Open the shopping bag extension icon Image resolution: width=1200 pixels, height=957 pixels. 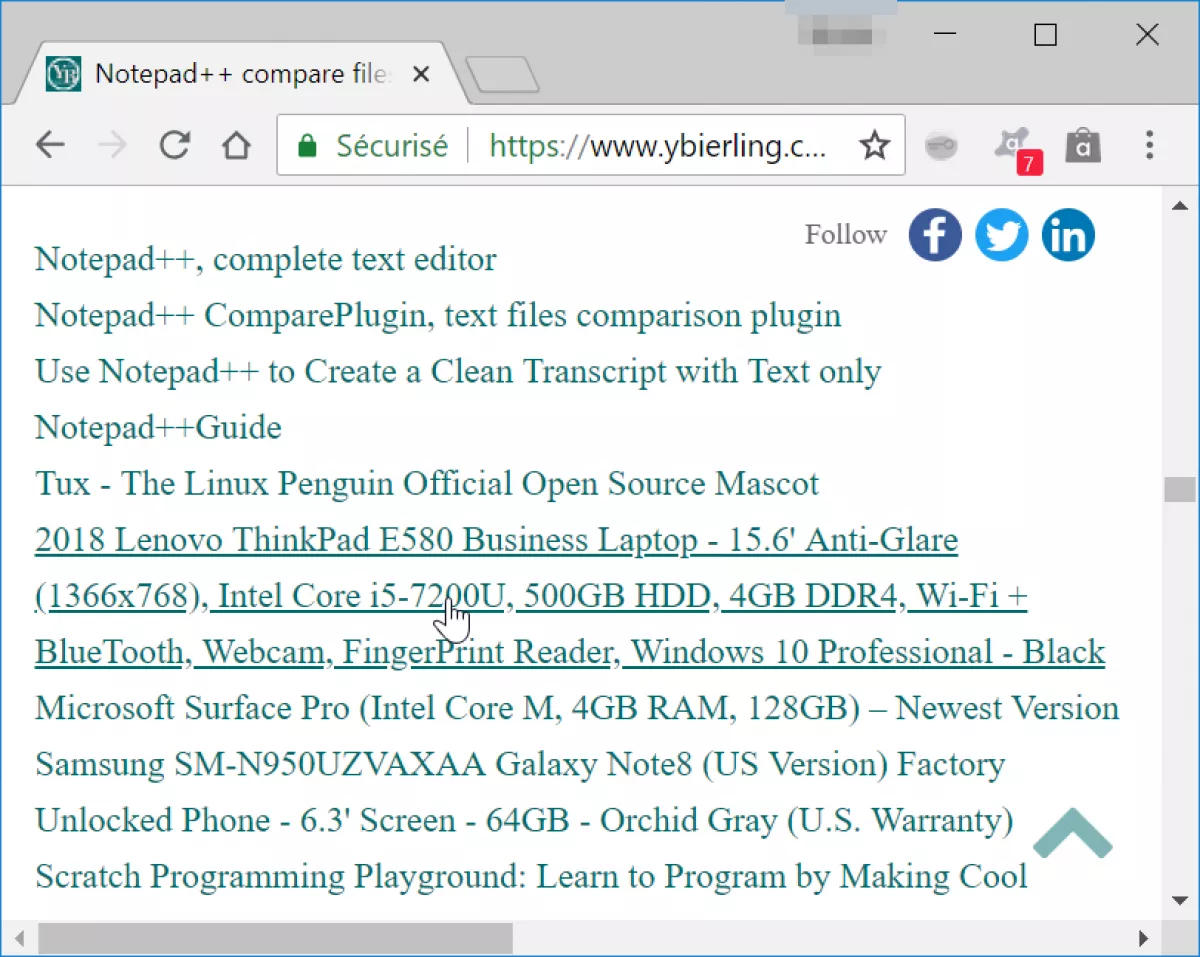click(x=1082, y=146)
